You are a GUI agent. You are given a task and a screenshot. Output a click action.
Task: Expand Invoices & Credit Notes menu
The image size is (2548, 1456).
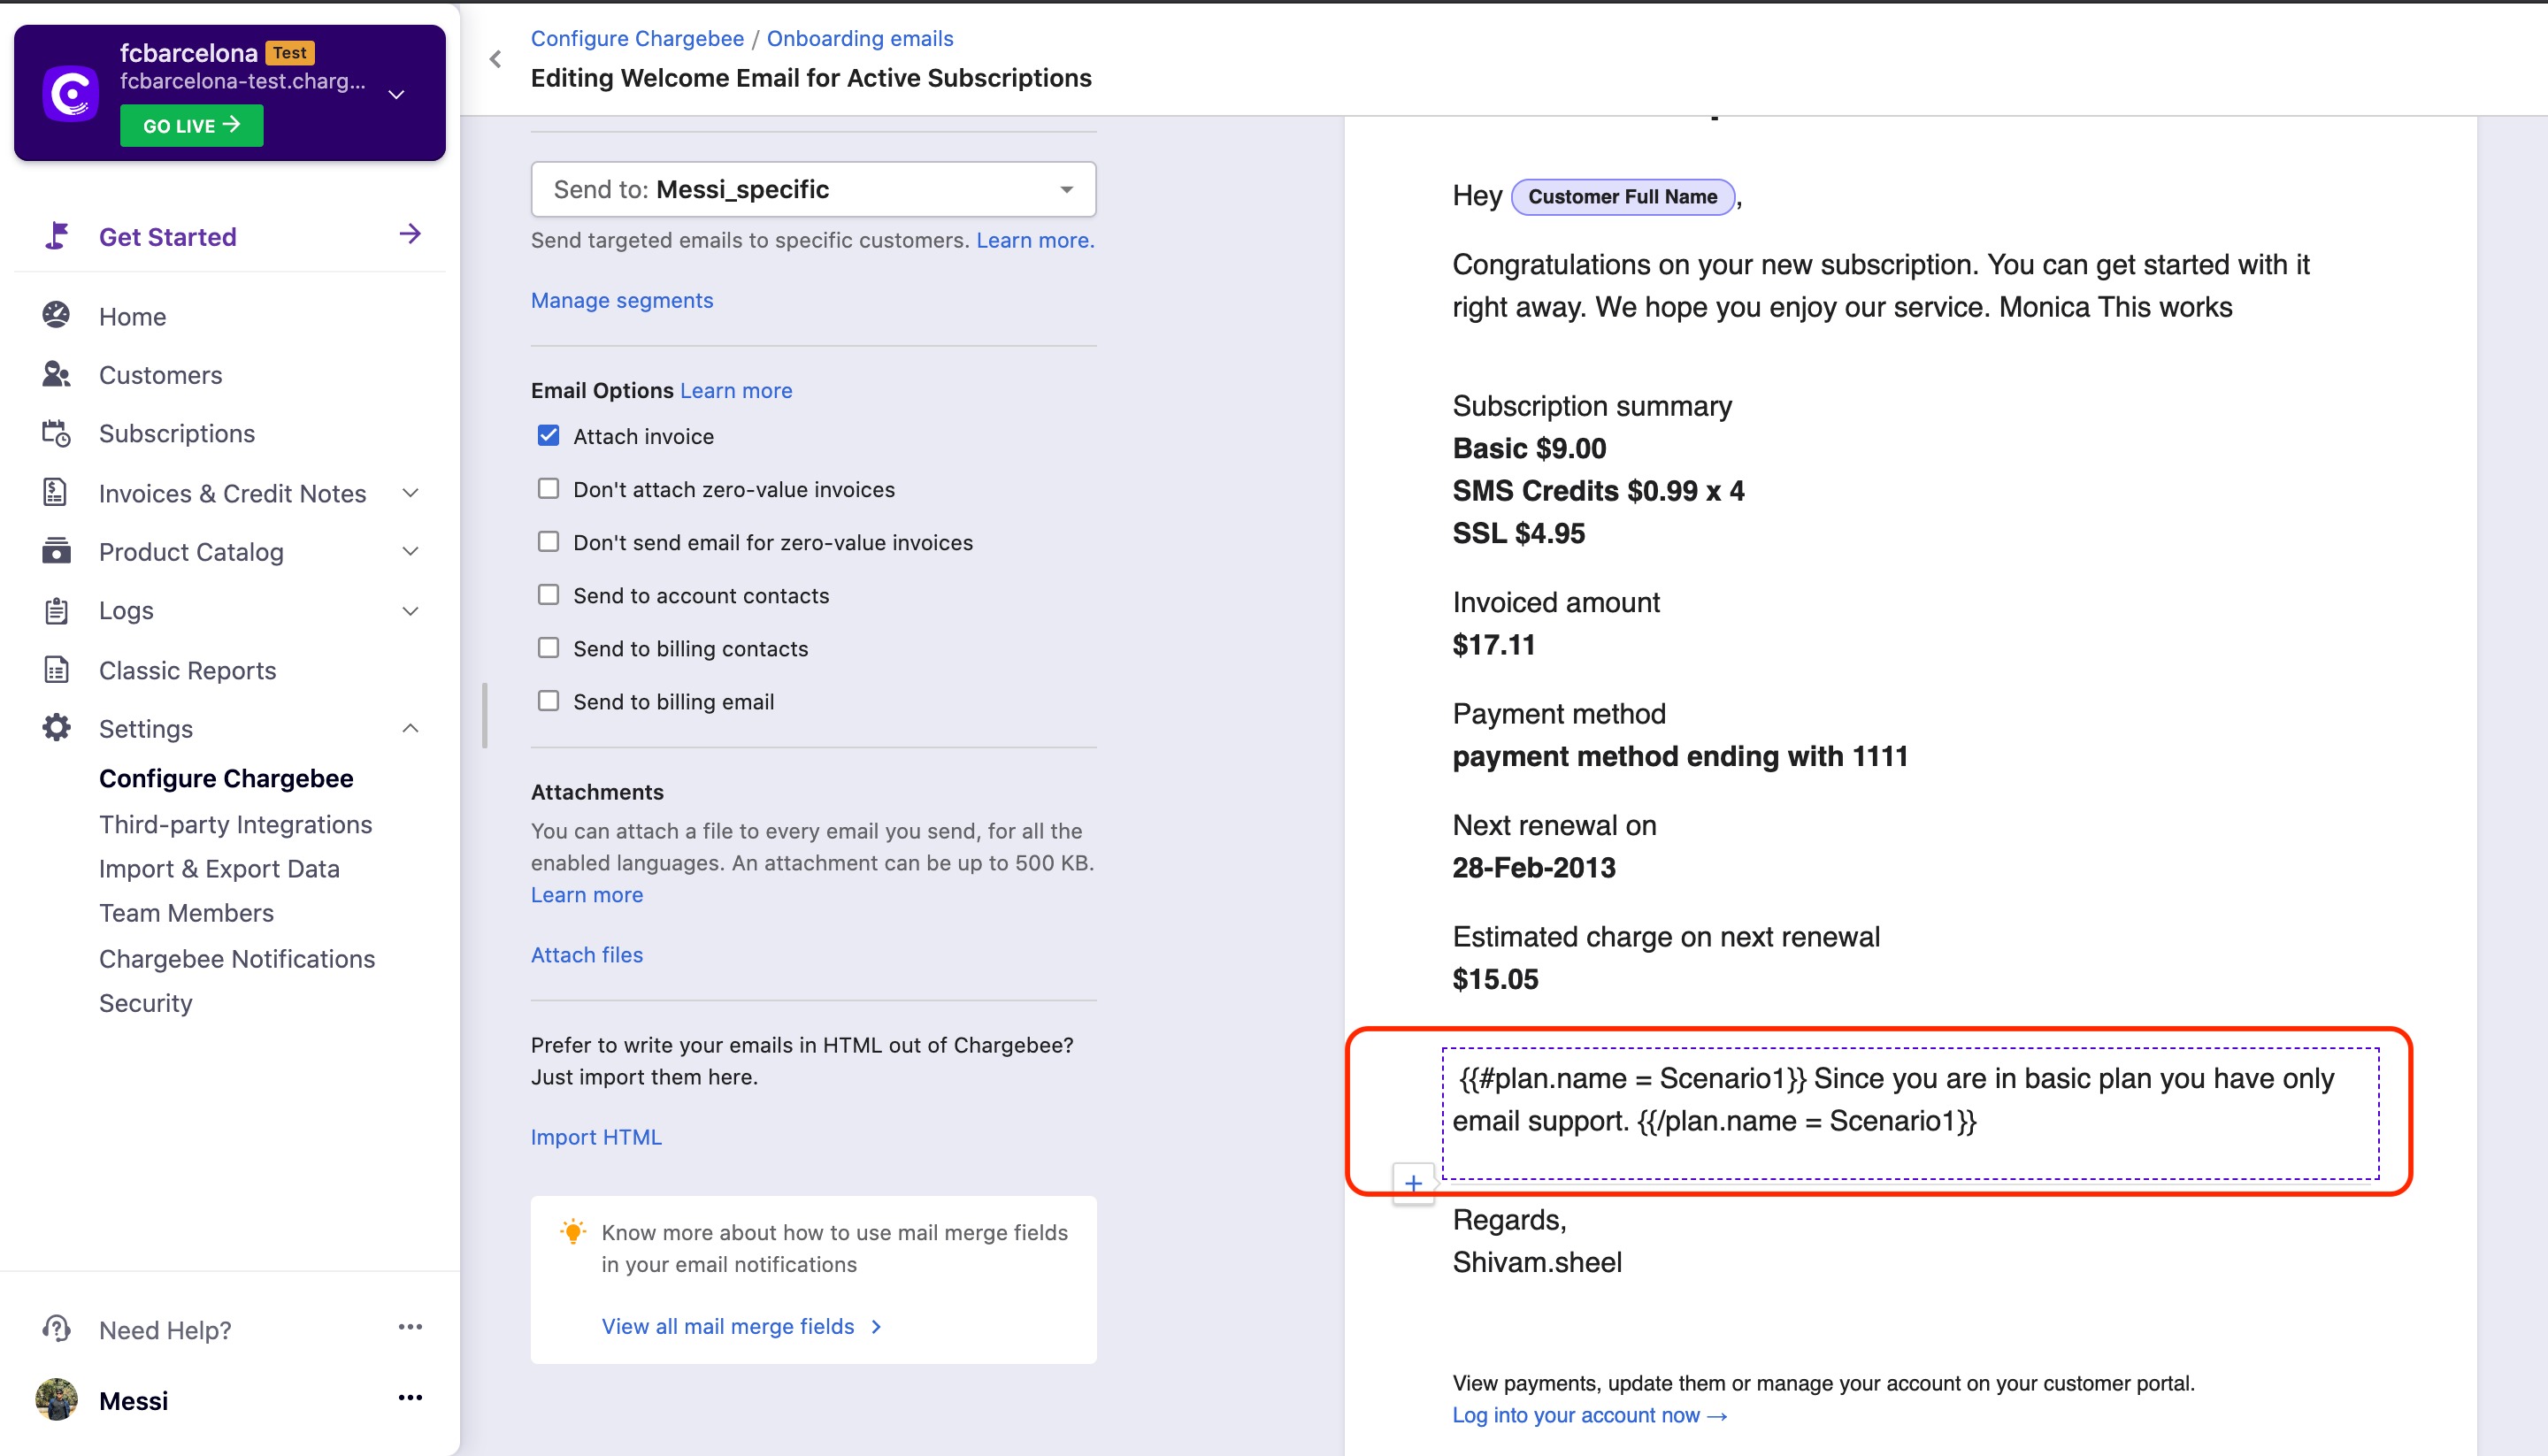point(410,493)
